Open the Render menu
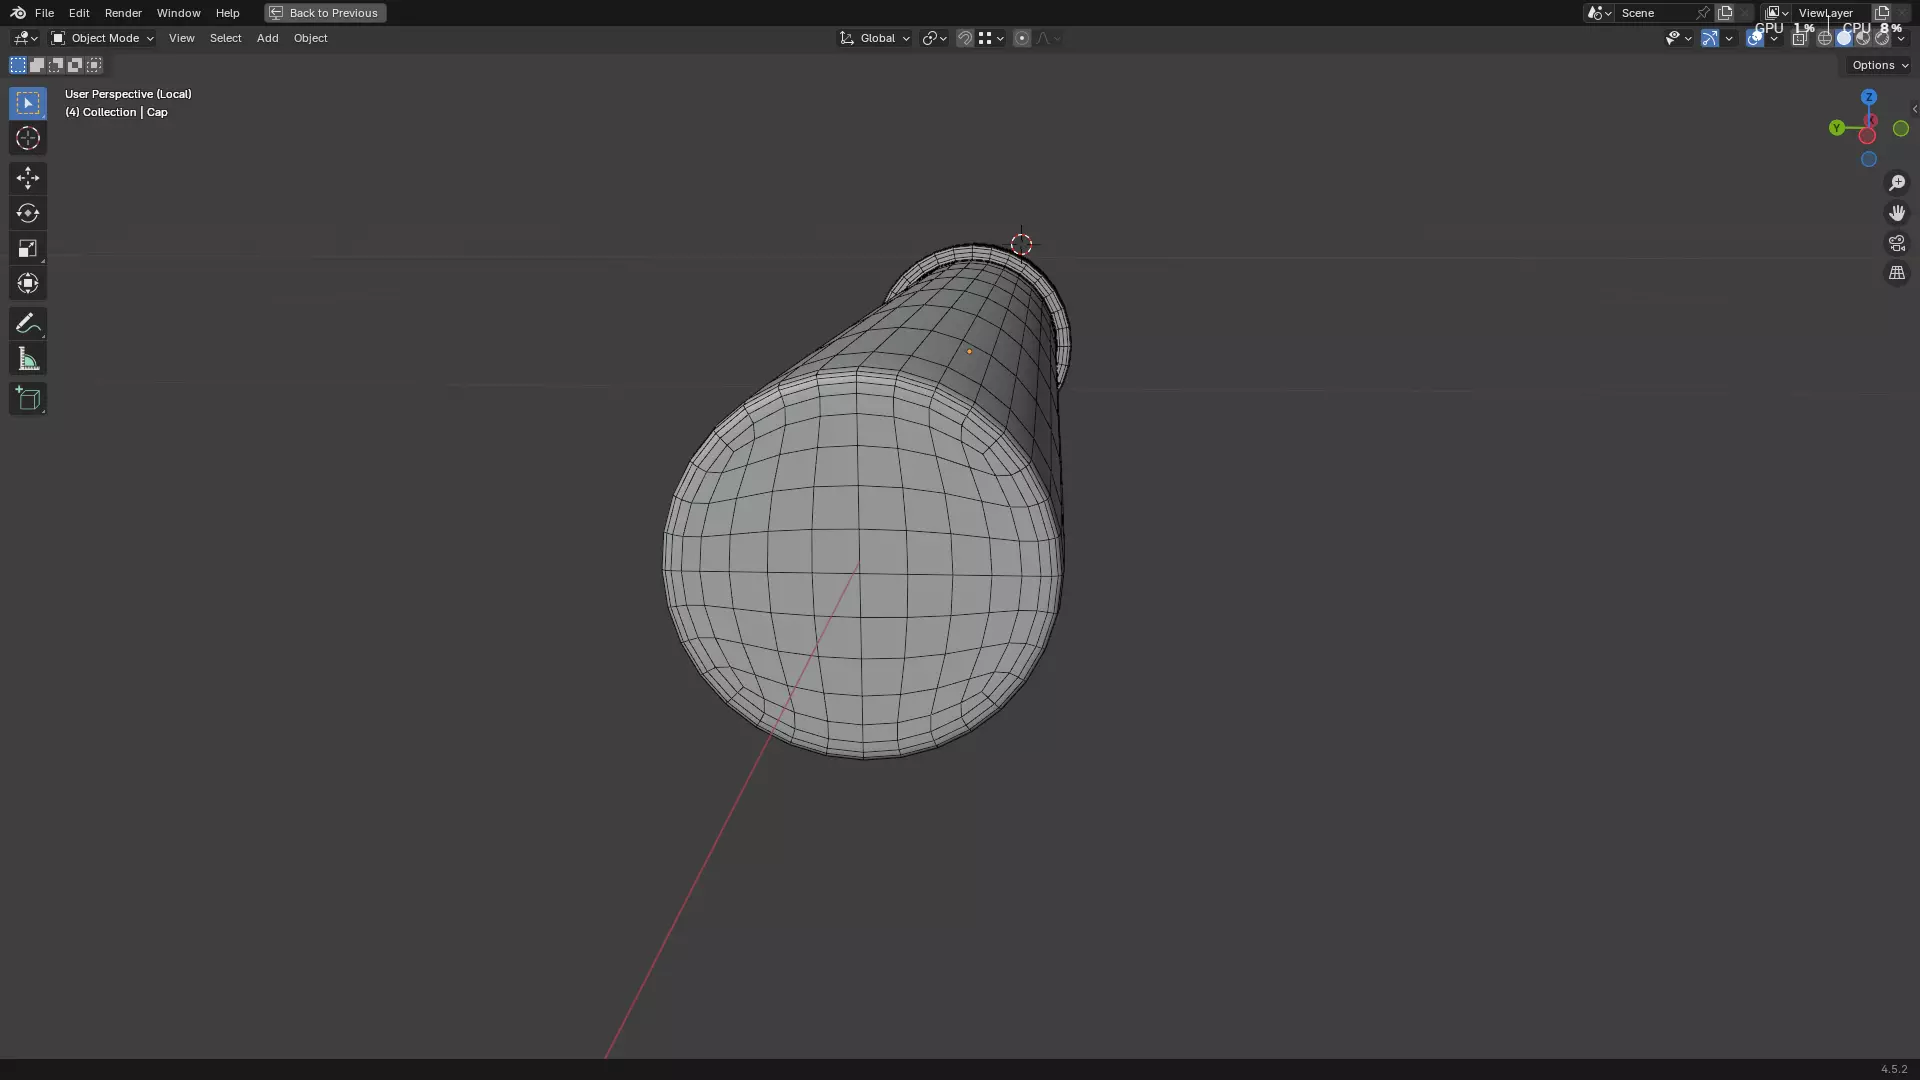 click(123, 13)
